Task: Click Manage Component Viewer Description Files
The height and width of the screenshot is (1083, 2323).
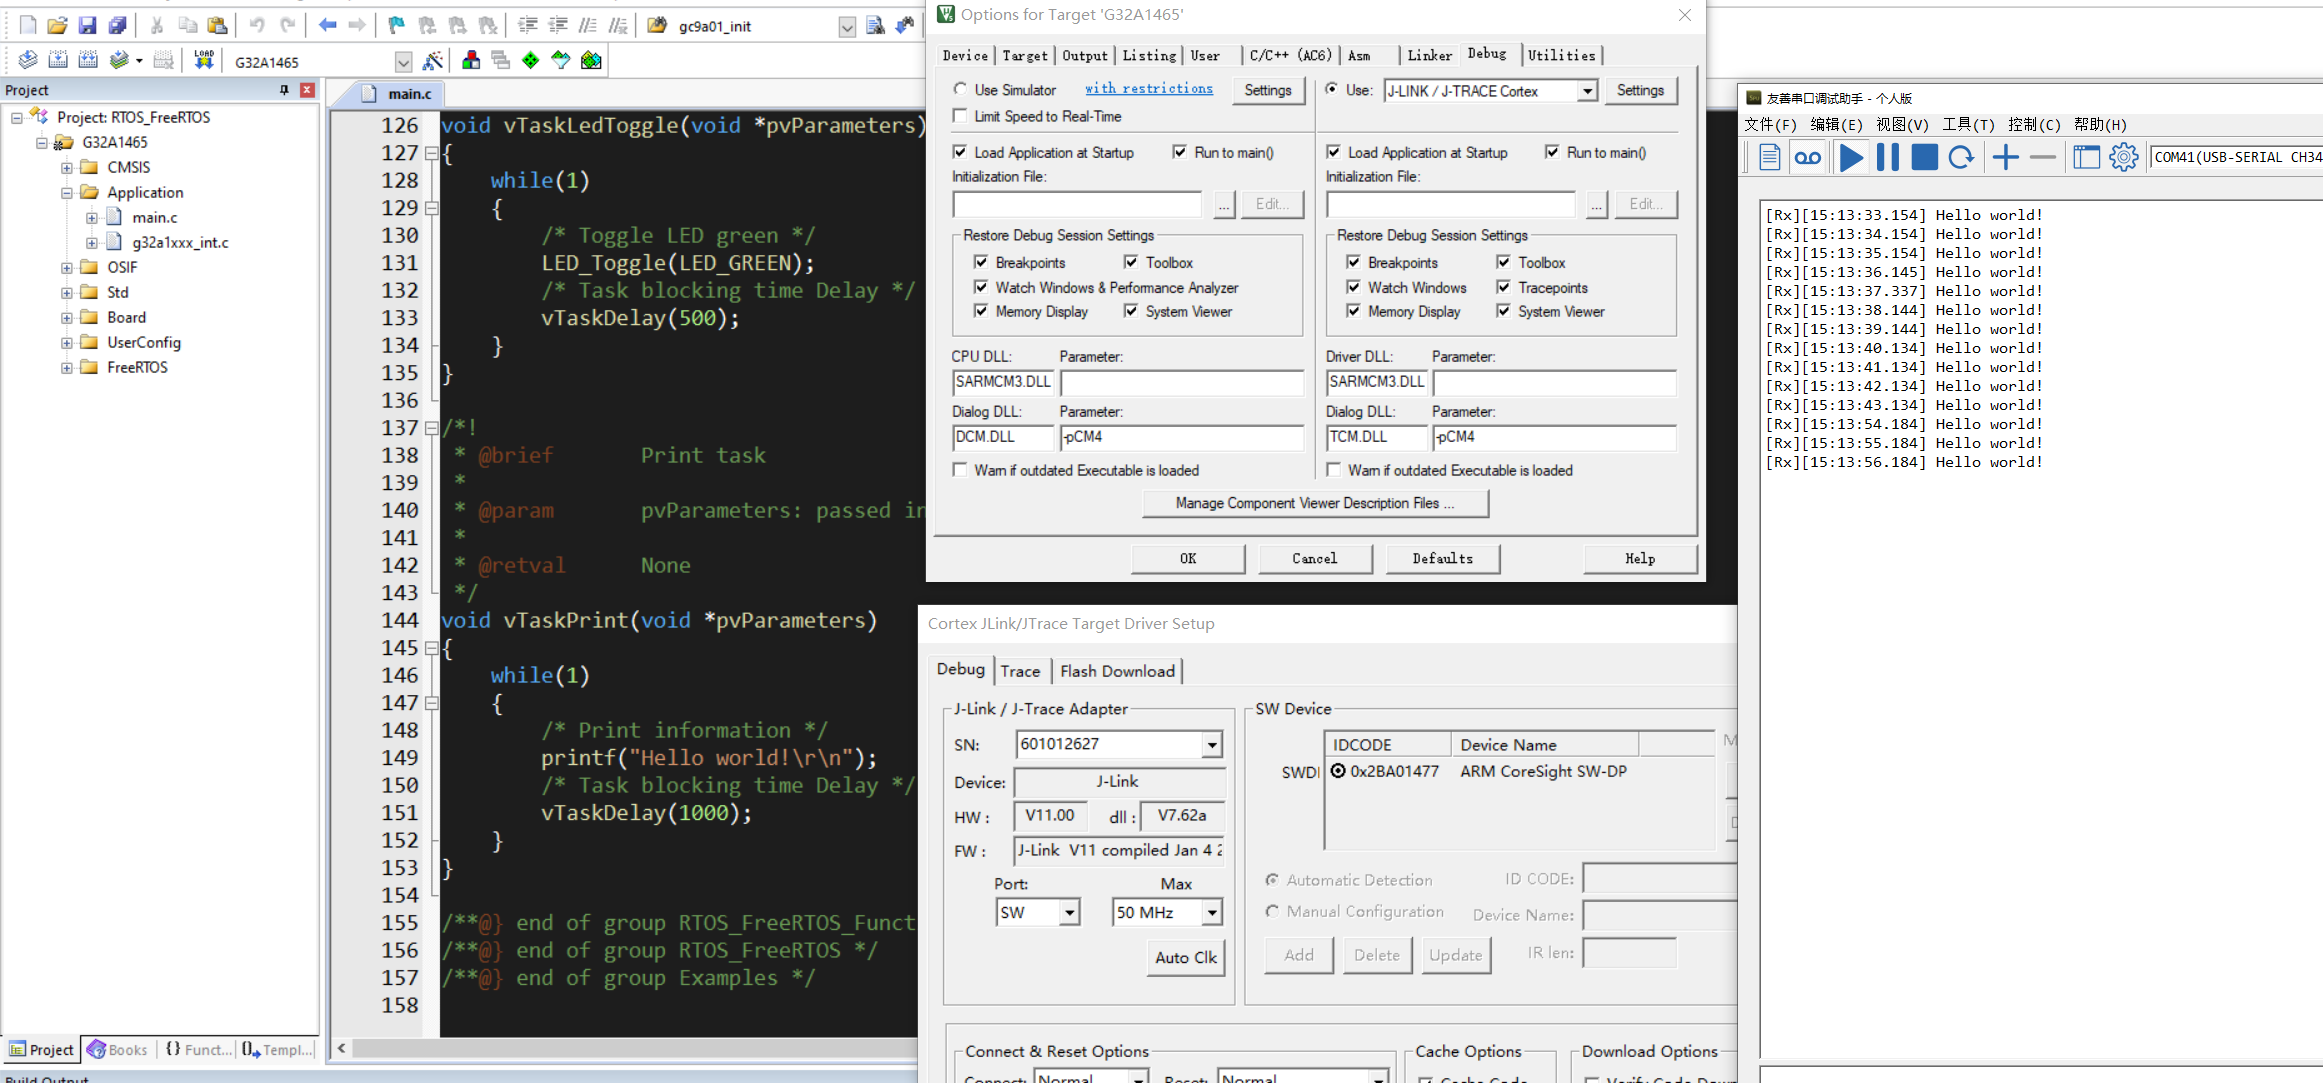Action: pyautogui.click(x=1315, y=503)
